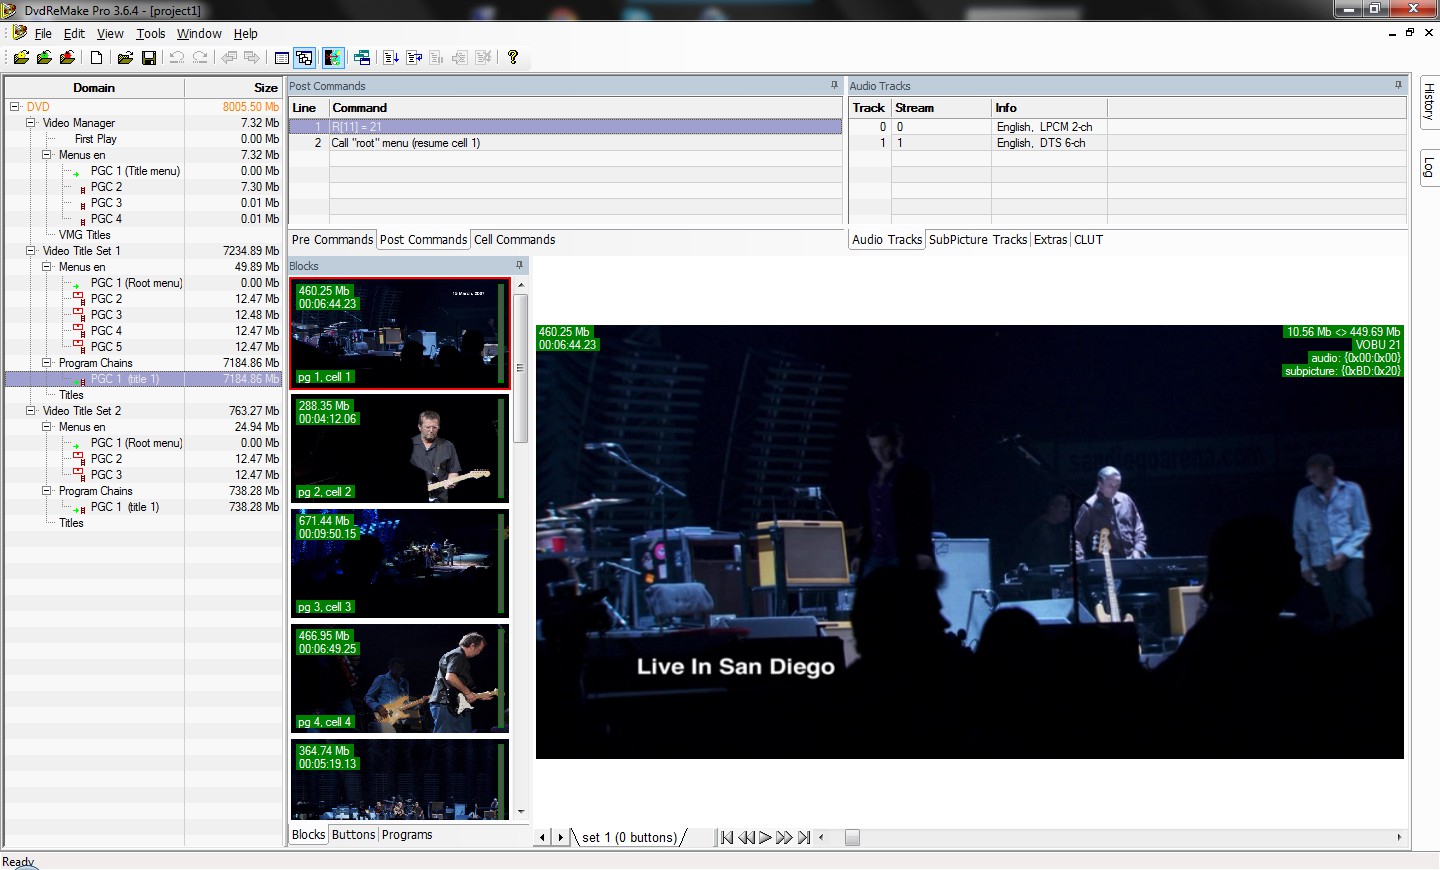The width and height of the screenshot is (1440, 870).
Task: Select the pg 4, cell 4 thumbnail
Action: coord(400,678)
